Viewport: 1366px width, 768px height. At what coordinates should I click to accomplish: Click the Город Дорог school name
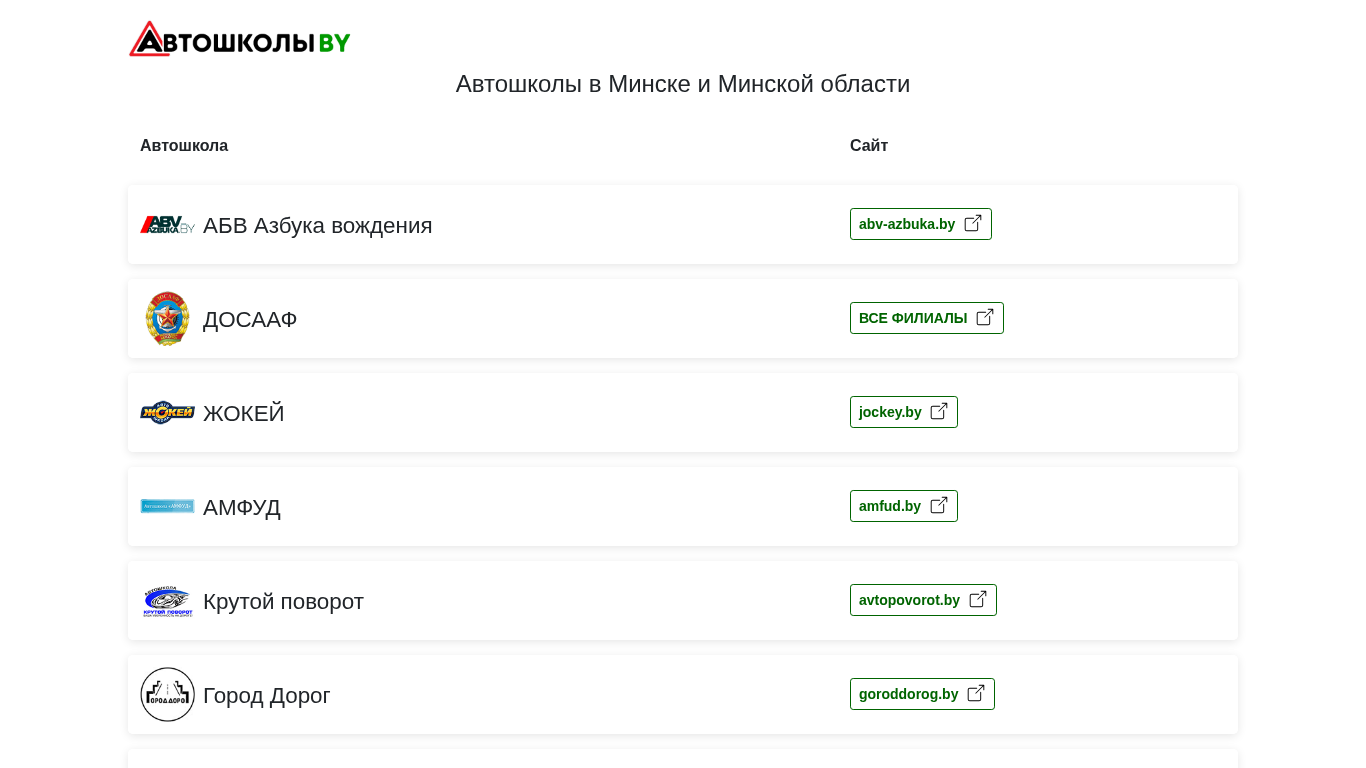[x=266, y=696]
